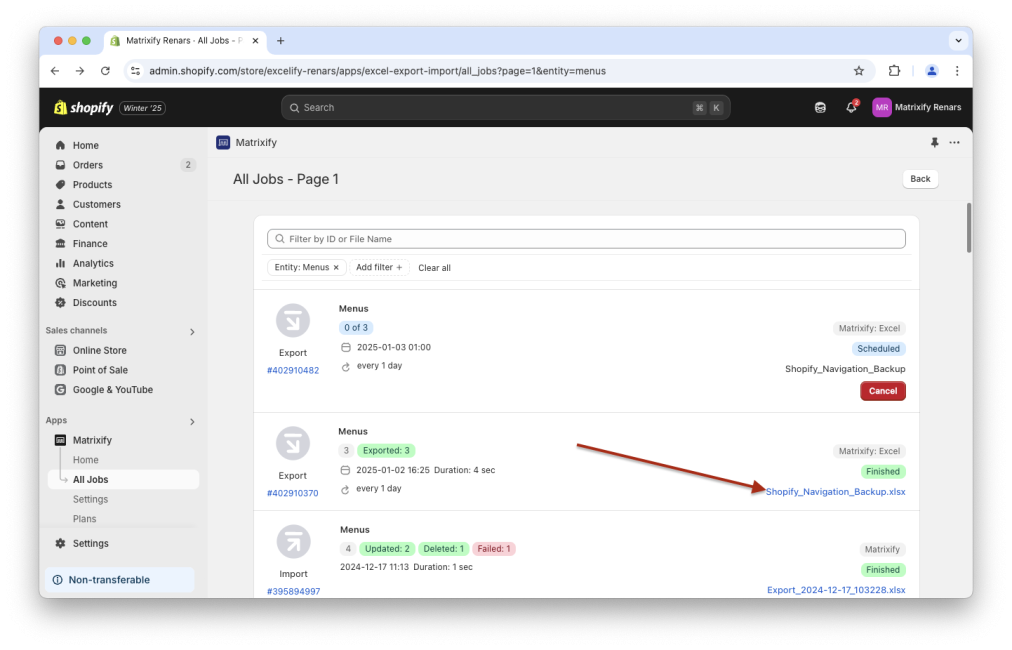
Task: Pin the Matrixify app using the pin icon
Action: 934,142
